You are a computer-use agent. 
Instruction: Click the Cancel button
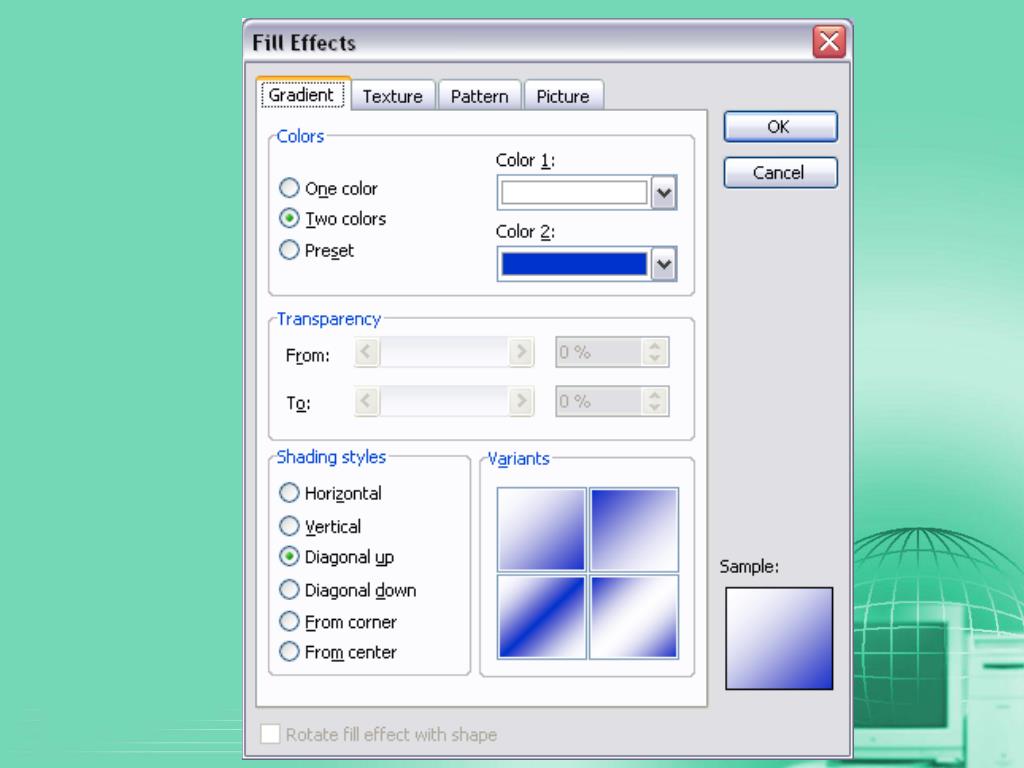click(780, 172)
